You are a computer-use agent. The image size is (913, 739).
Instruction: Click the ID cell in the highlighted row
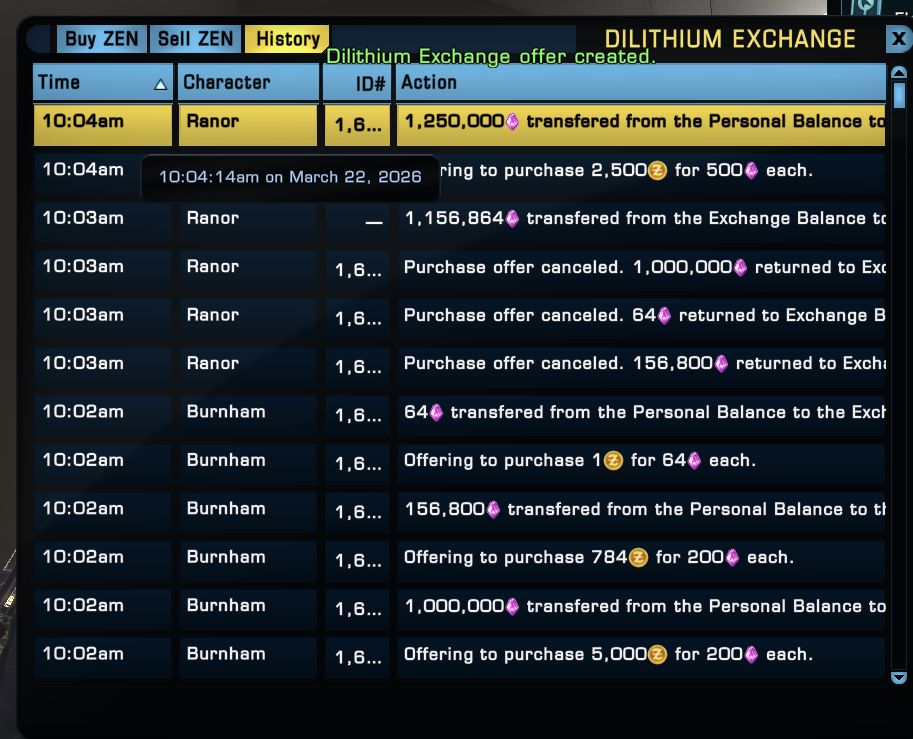(358, 125)
